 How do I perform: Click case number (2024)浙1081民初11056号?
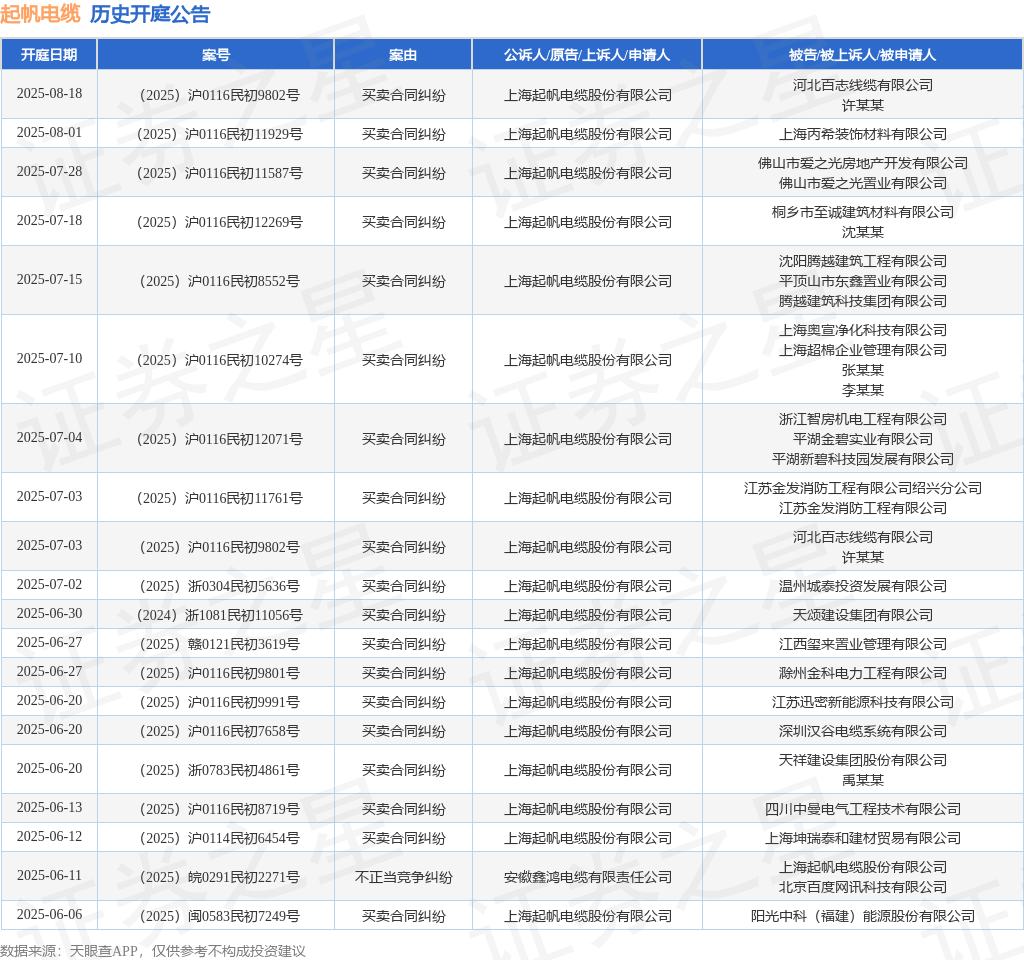pyautogui.click(x=219, y=615)
